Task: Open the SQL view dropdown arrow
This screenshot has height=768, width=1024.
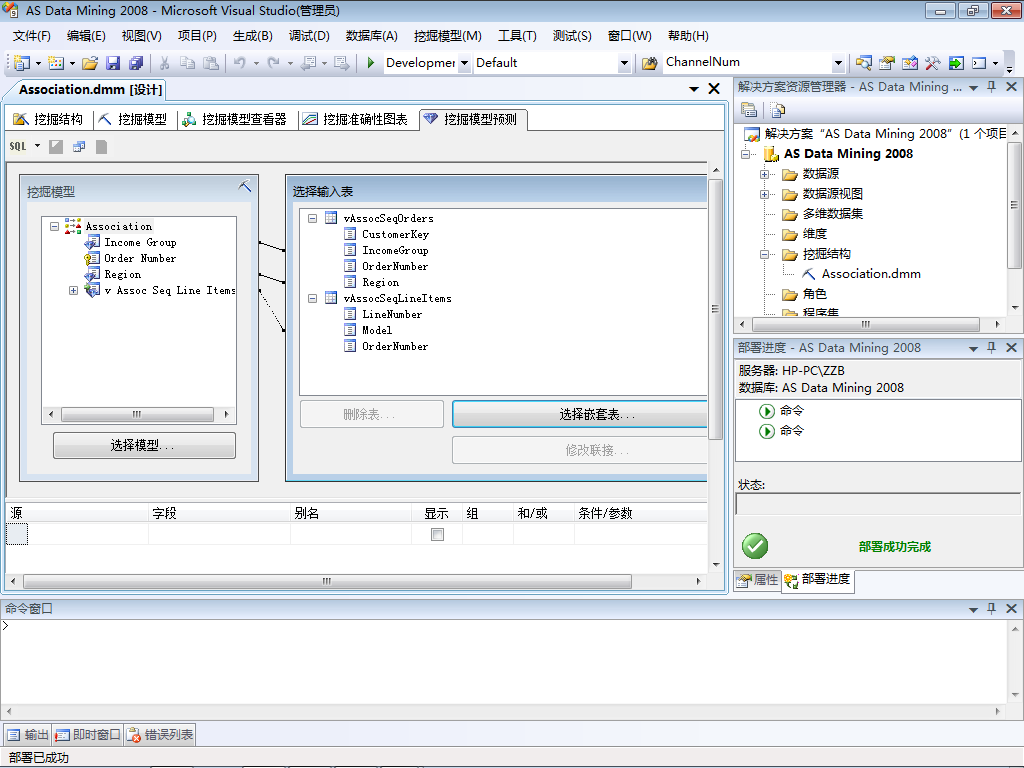Action: click(37, 146)
